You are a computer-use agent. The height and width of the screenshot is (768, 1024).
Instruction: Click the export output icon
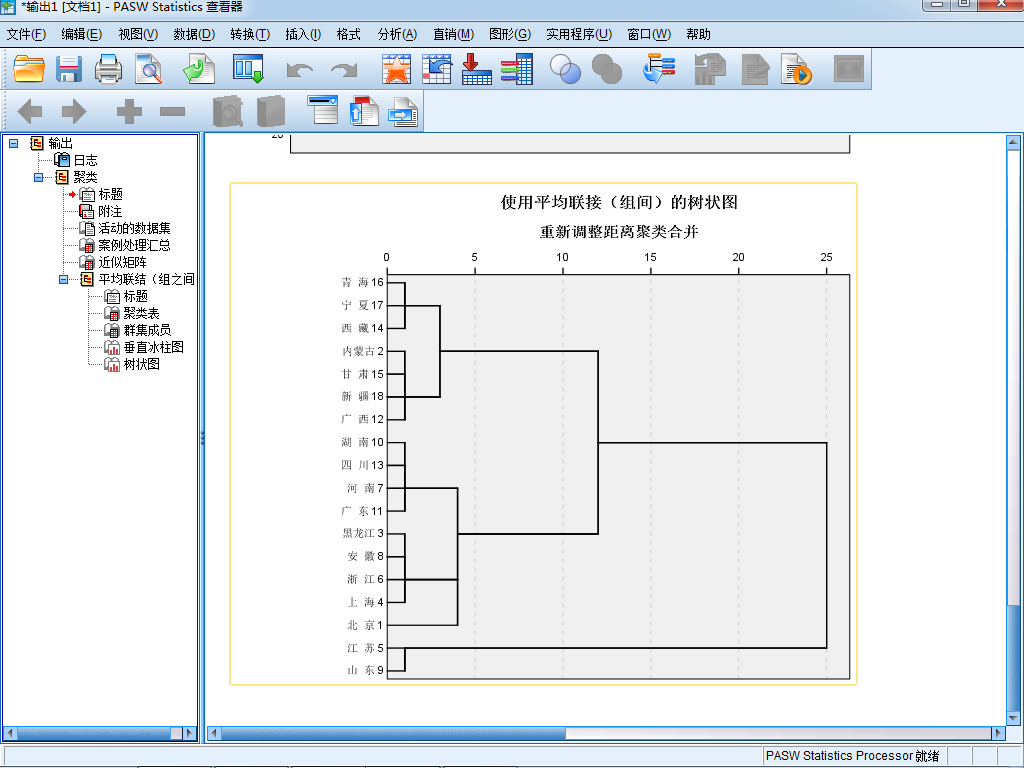199,69
